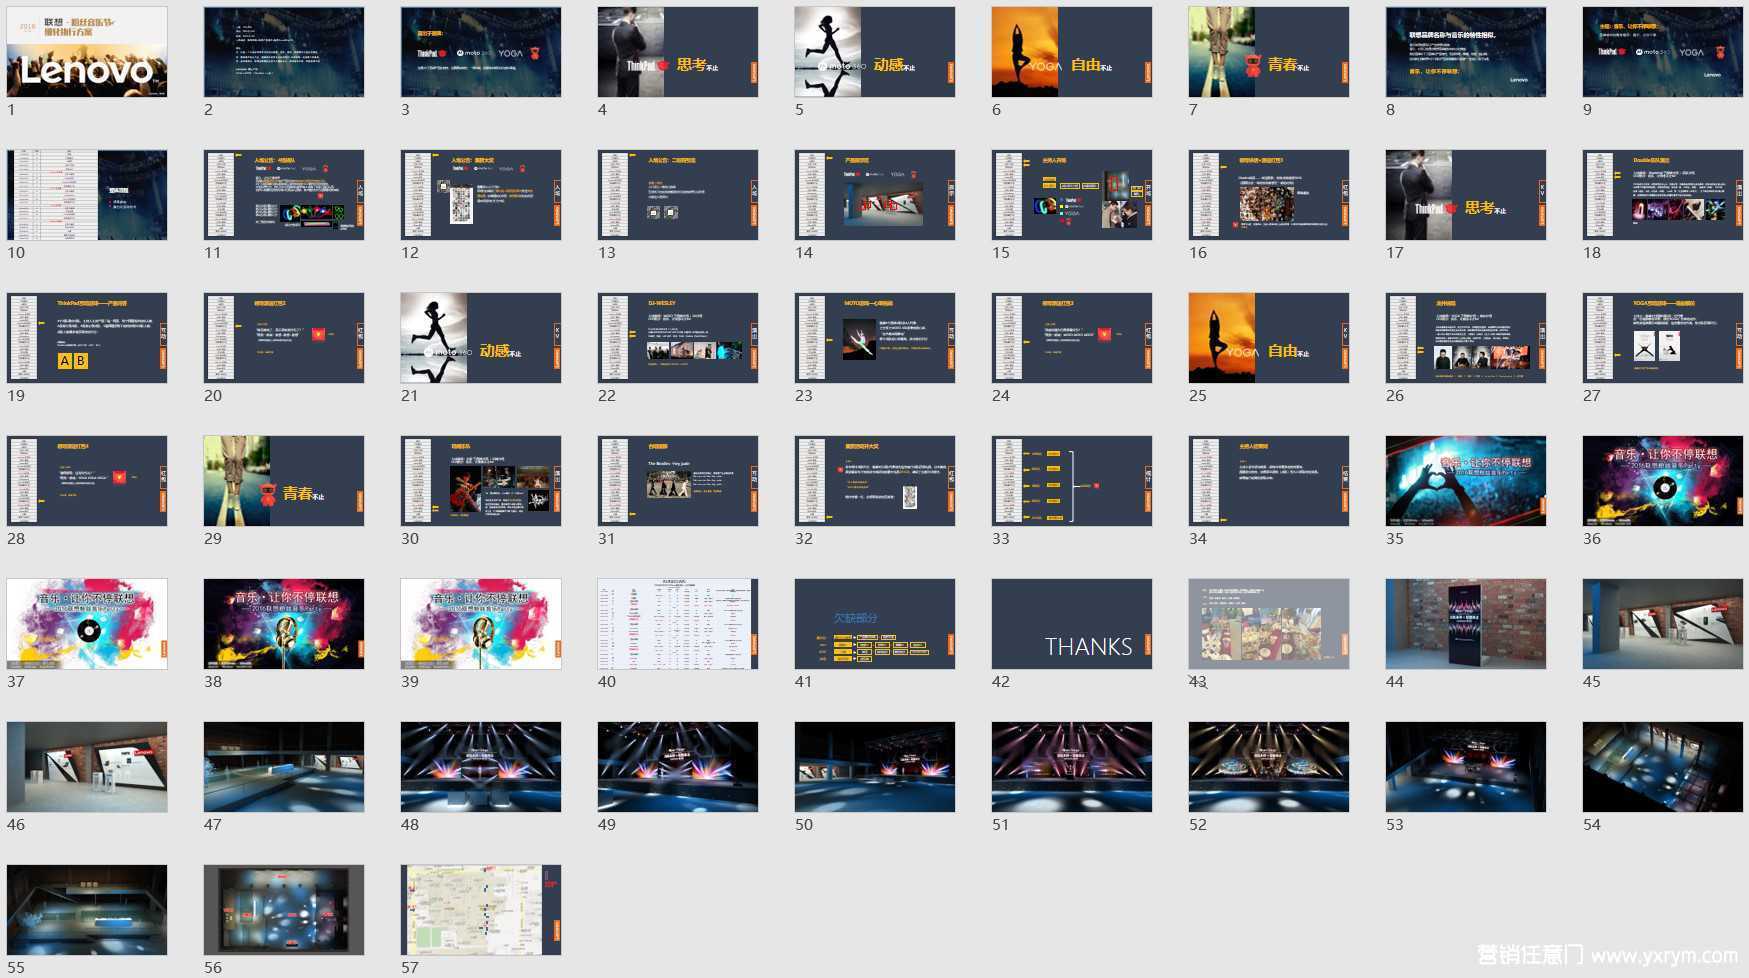1749x978 pixels.
Task: Select slide 44 brick wall banner
Action: click(1466, 624)
